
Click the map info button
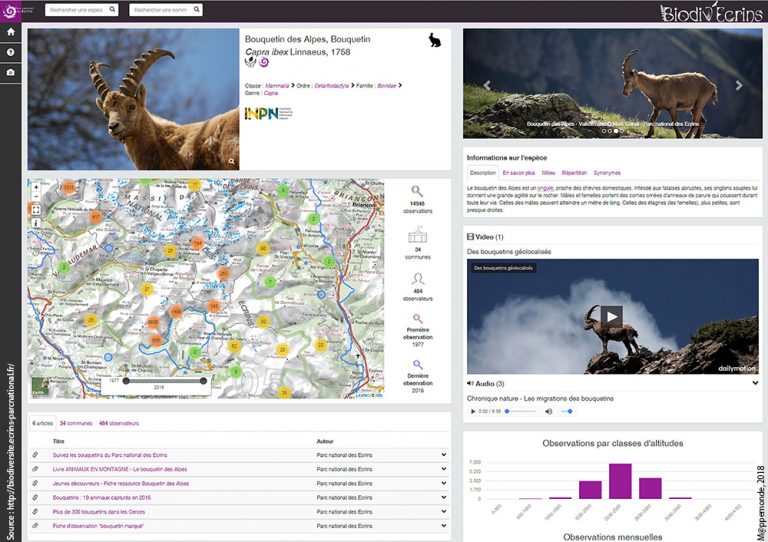click(36, 223)
